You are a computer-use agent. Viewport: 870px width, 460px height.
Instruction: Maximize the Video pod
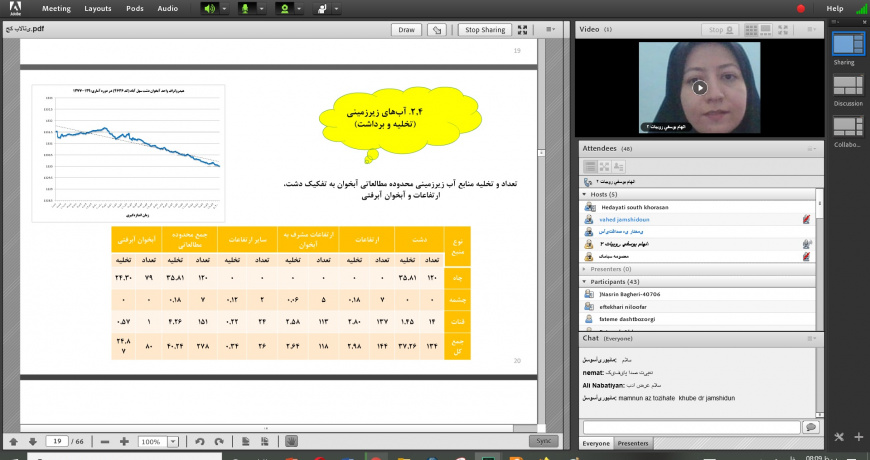point(783,30)
